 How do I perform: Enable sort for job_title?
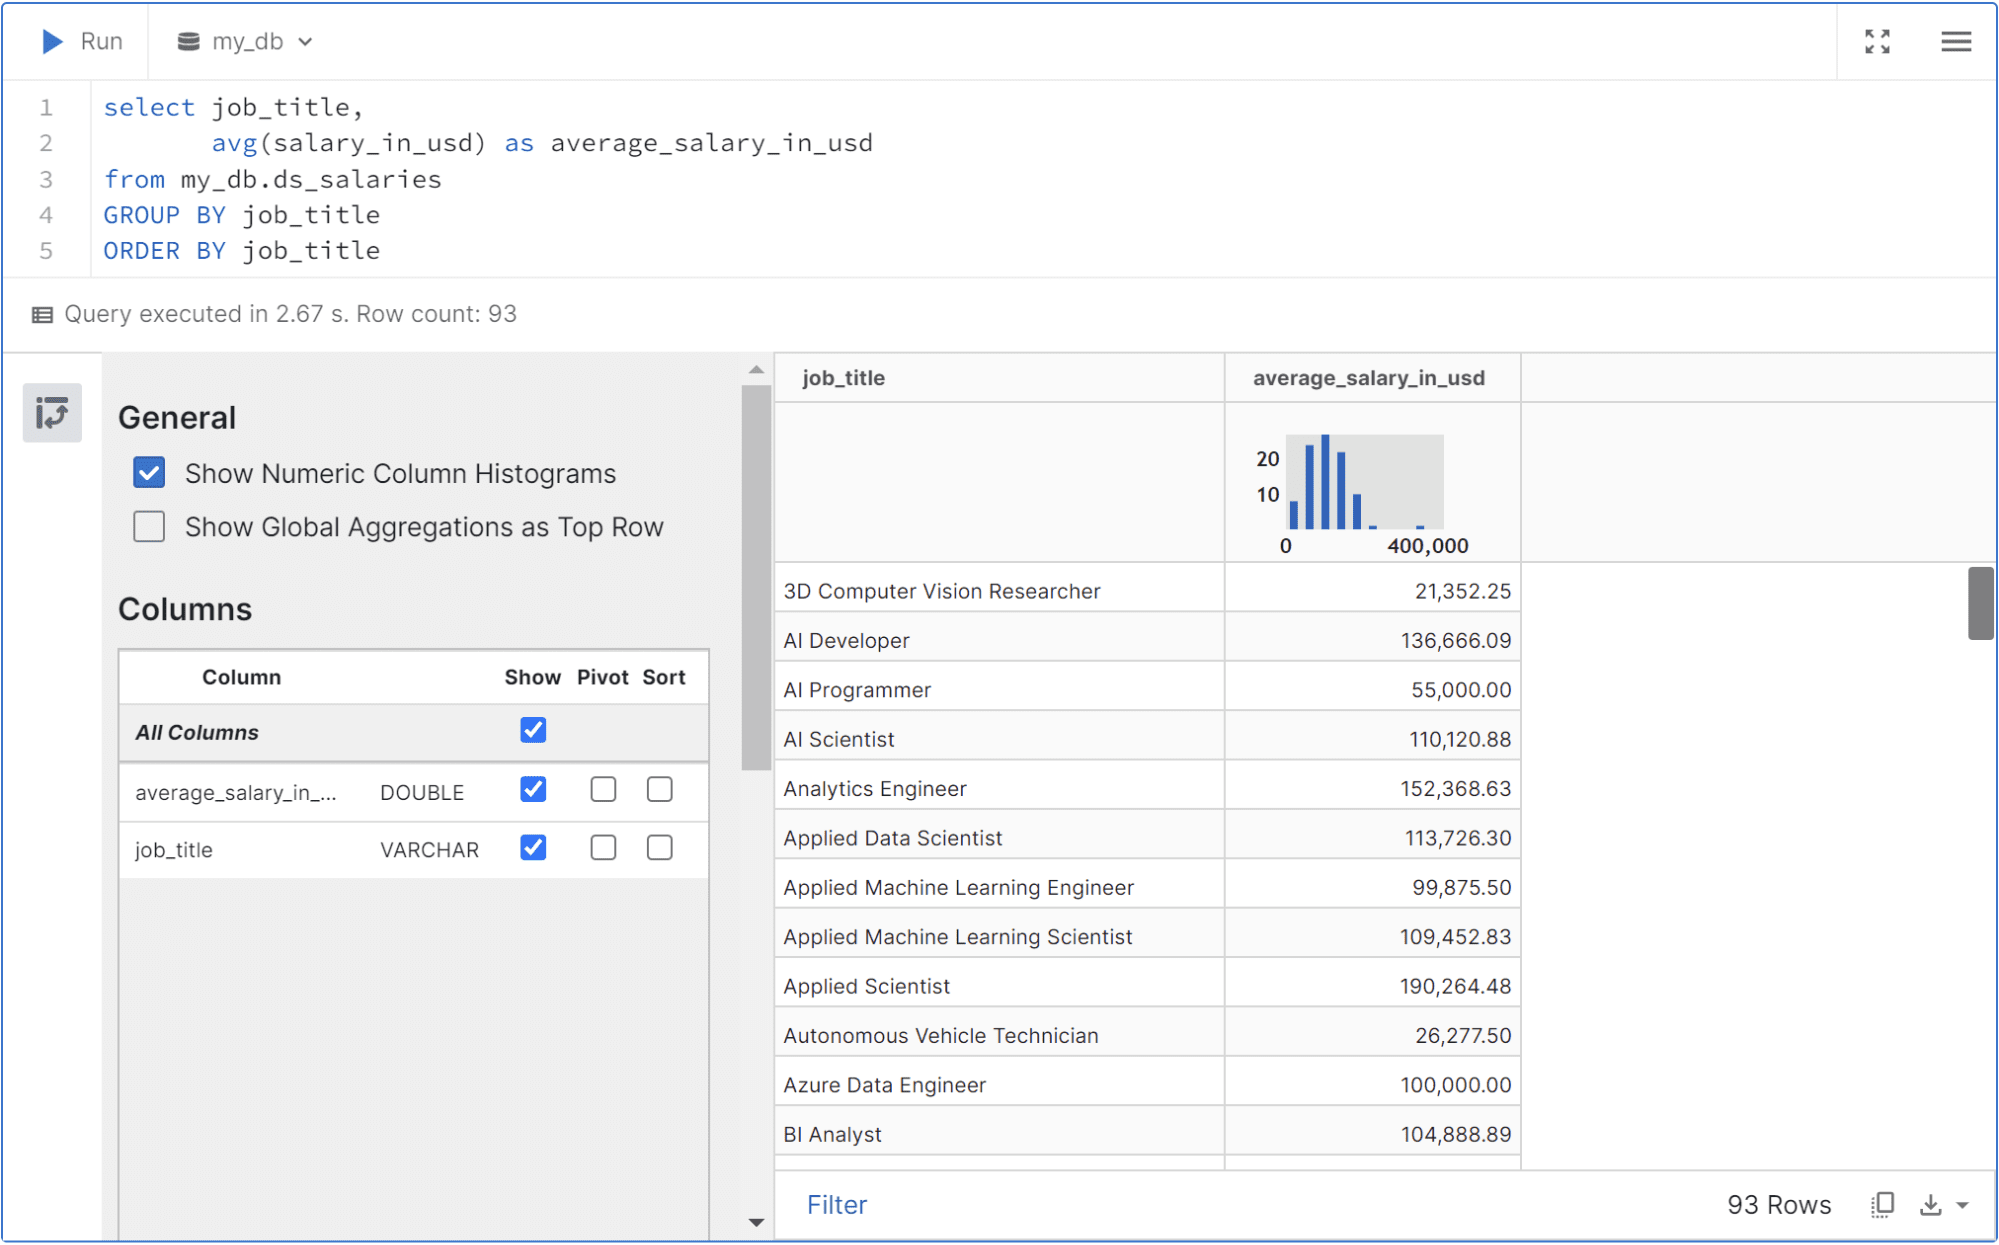(659, 848)
